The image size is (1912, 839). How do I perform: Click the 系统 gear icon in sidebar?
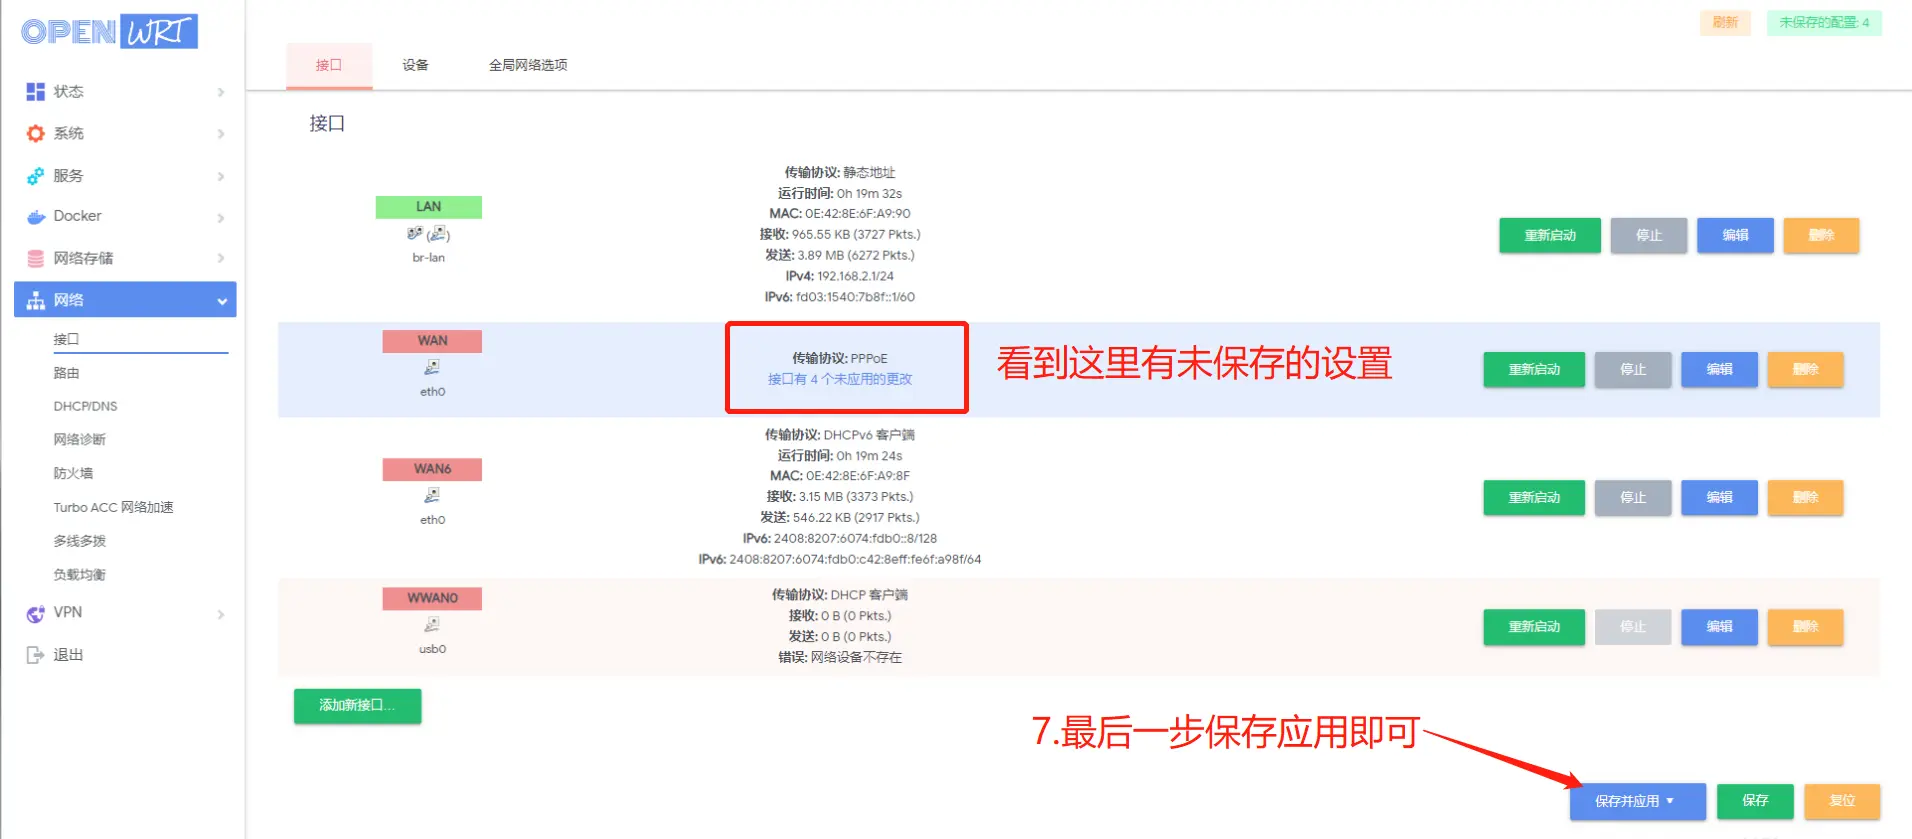point(36,134)
